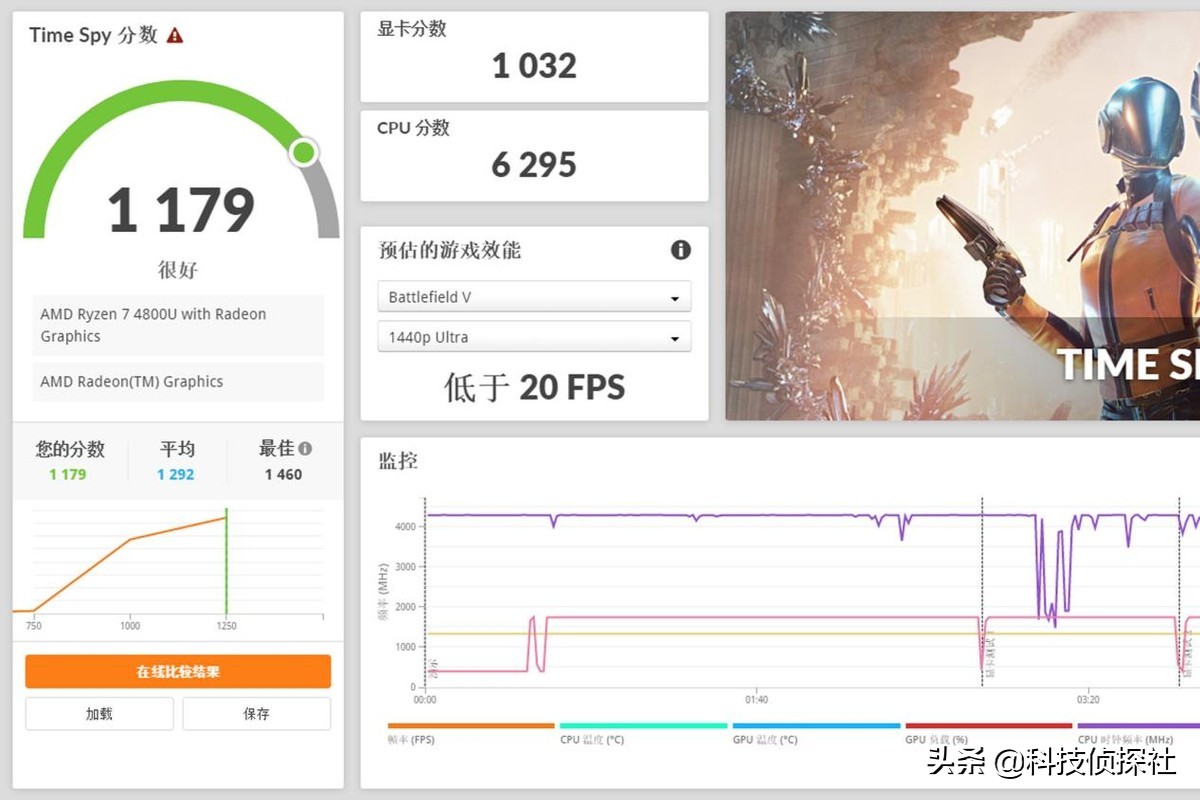Click the CPU 分数 value 6 295
This screenshot has height=800, width=1200.
click(534, 165)
